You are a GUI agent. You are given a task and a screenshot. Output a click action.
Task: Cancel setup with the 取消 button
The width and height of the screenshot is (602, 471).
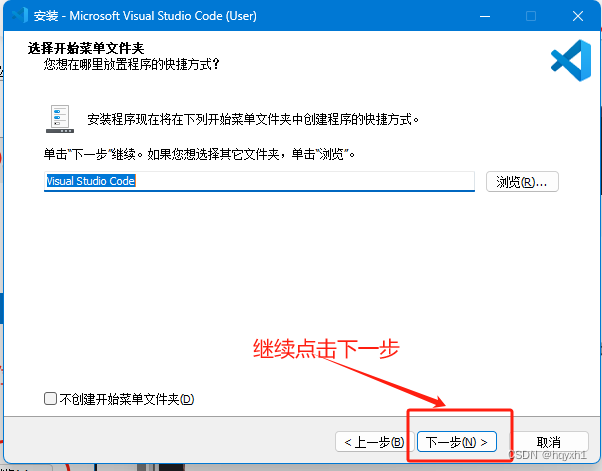click(x=549, y=442)
